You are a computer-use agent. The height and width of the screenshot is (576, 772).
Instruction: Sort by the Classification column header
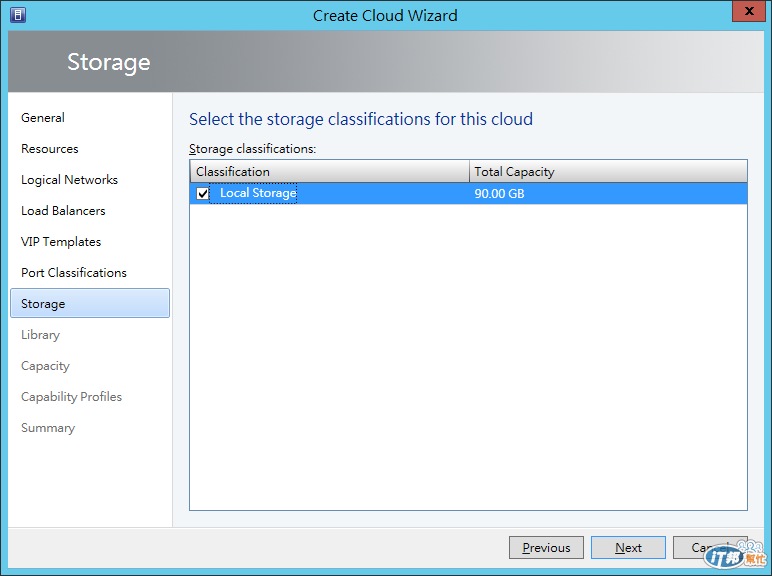click(329, 172)
